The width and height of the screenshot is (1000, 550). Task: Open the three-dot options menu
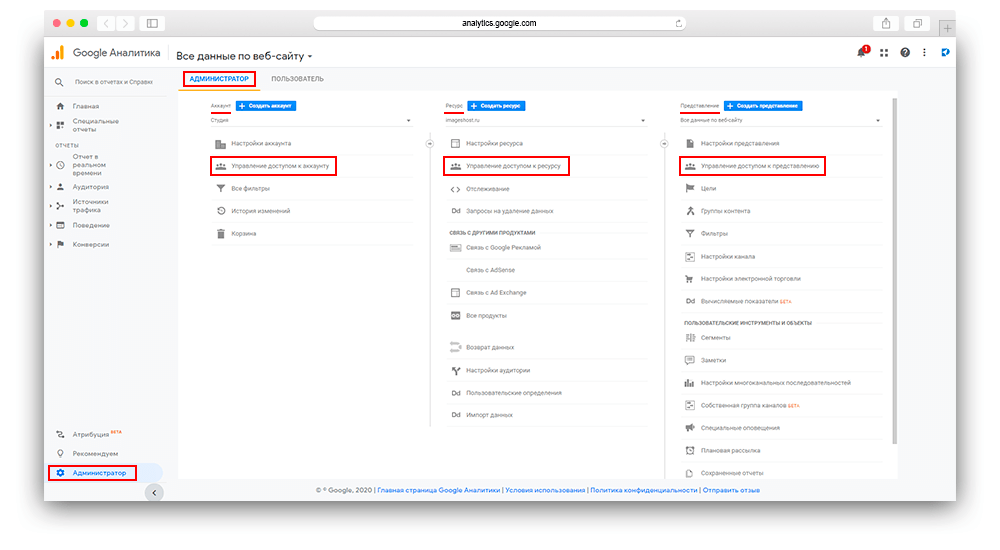click(x=924, y=52)
